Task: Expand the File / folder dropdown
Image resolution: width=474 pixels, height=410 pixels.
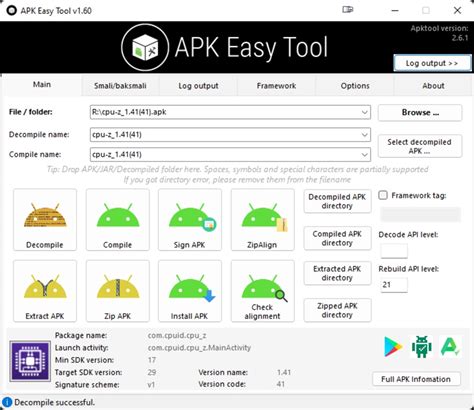Action: (365, 112)
